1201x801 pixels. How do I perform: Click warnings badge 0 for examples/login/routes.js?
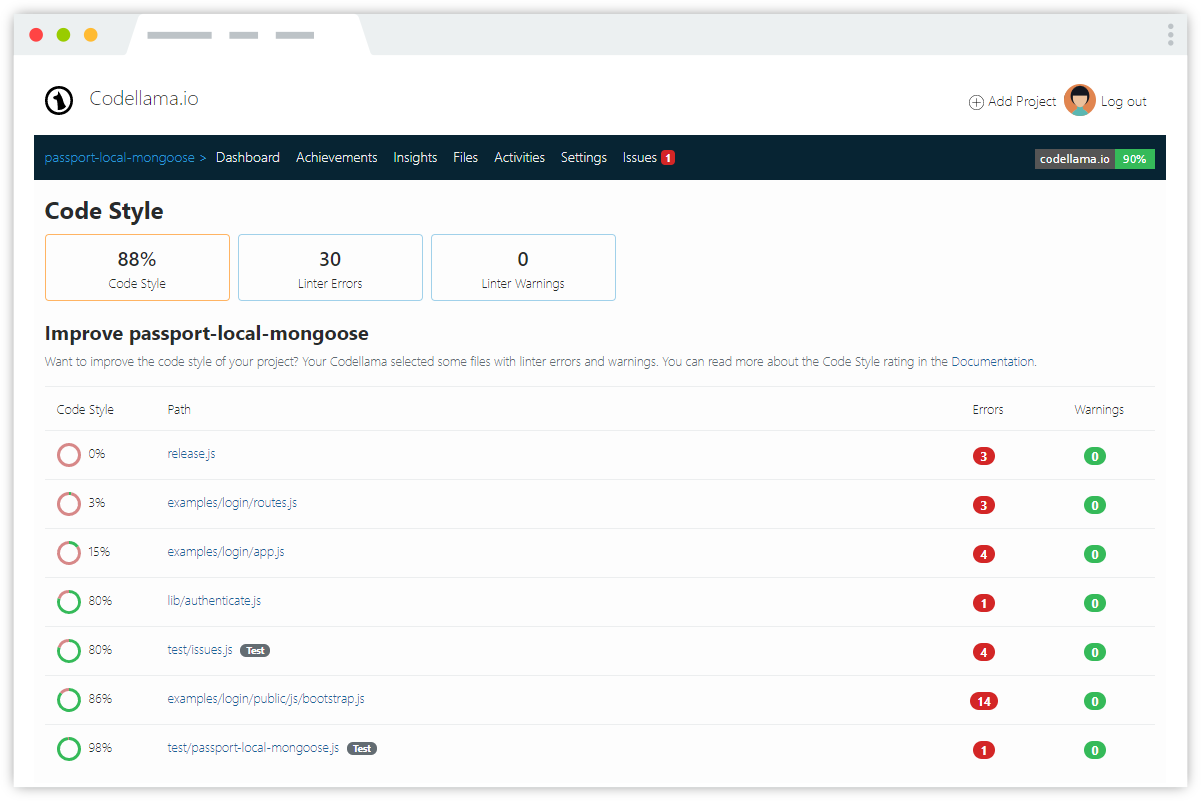1095,505
